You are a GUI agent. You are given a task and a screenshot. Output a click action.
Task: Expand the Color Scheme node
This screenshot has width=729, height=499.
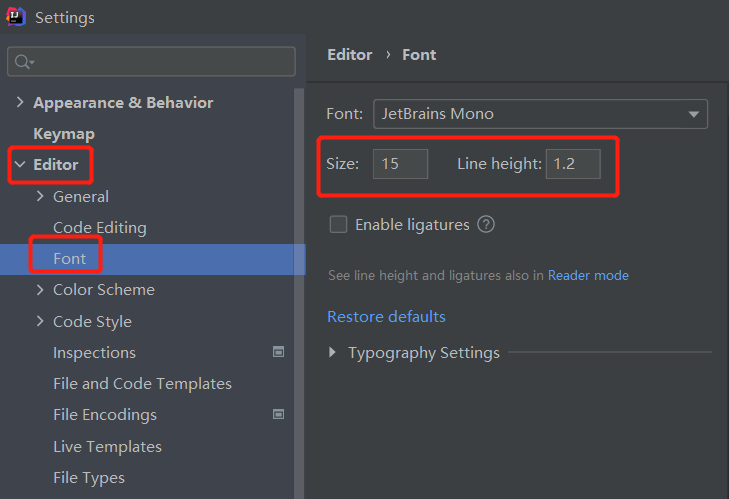click(40, 290)
